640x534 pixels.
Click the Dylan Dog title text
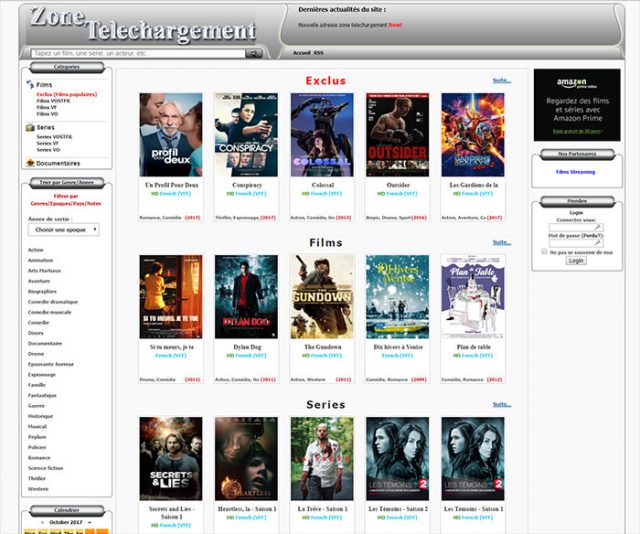(247, 347)
